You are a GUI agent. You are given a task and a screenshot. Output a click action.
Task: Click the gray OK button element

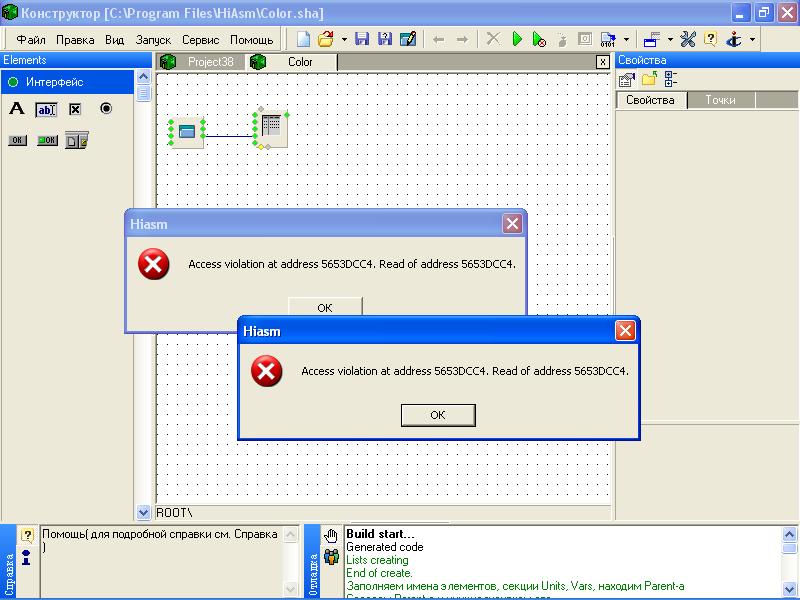17,141
